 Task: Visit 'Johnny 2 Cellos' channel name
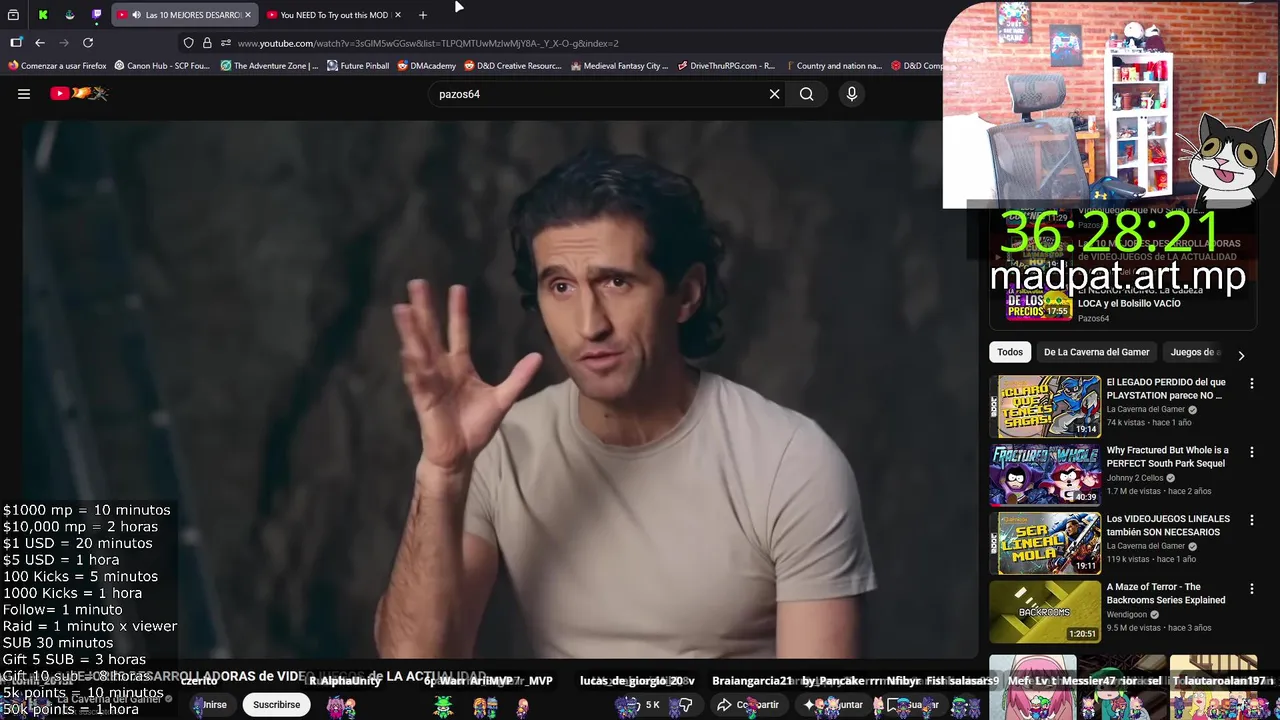[x=1135, y=478]
